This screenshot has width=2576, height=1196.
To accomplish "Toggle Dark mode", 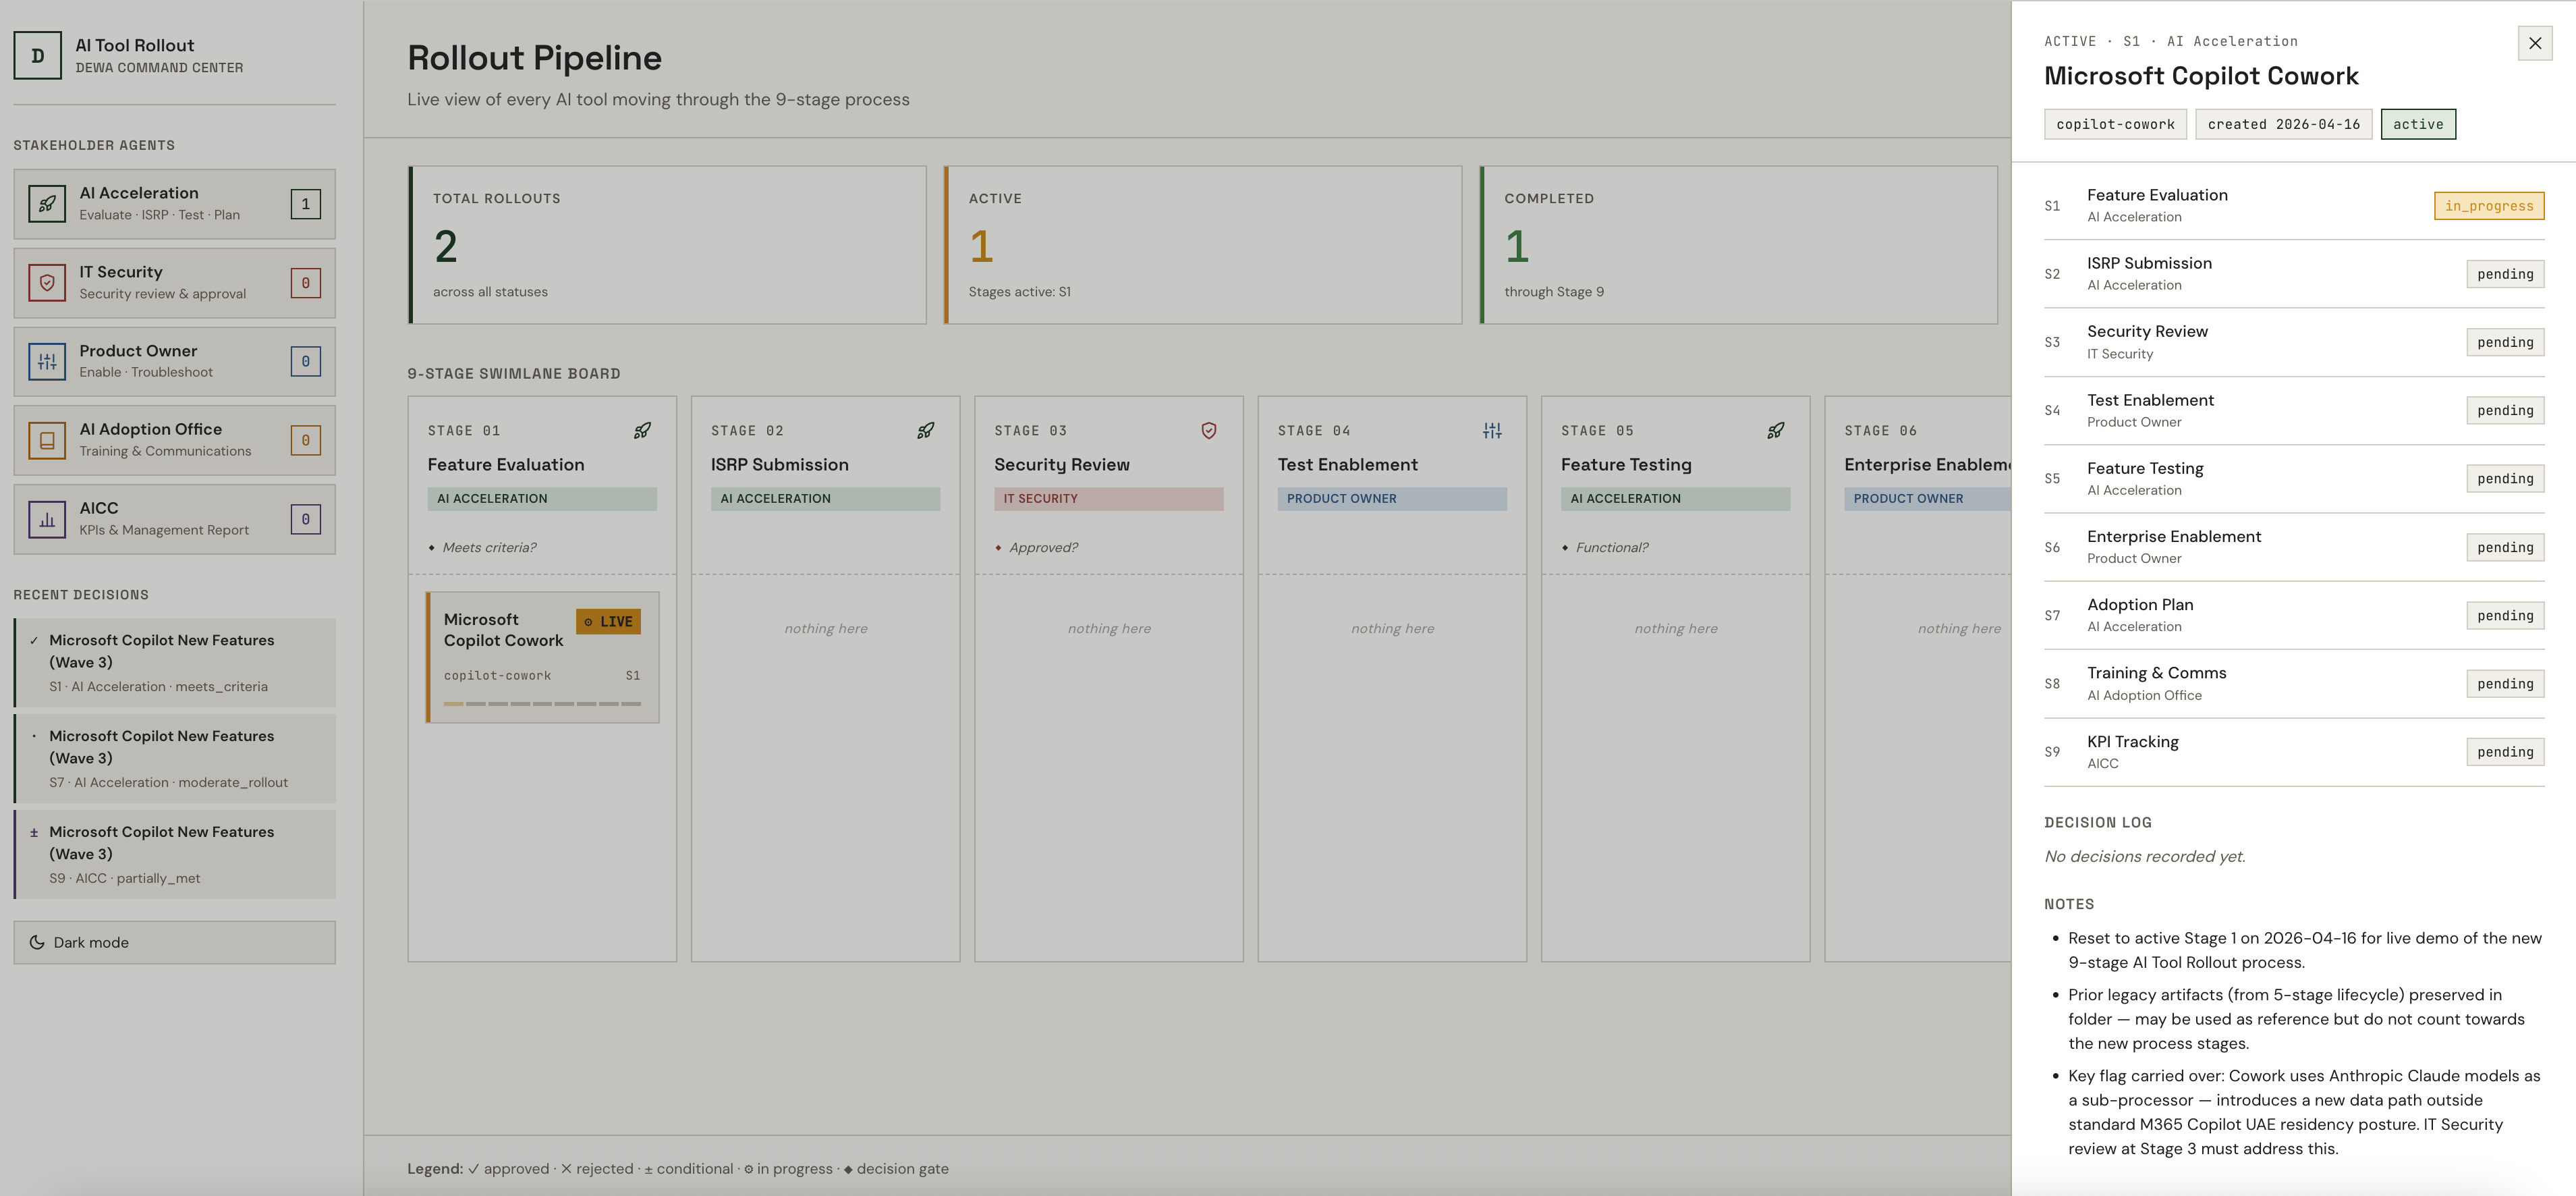I will coord(174,942).
